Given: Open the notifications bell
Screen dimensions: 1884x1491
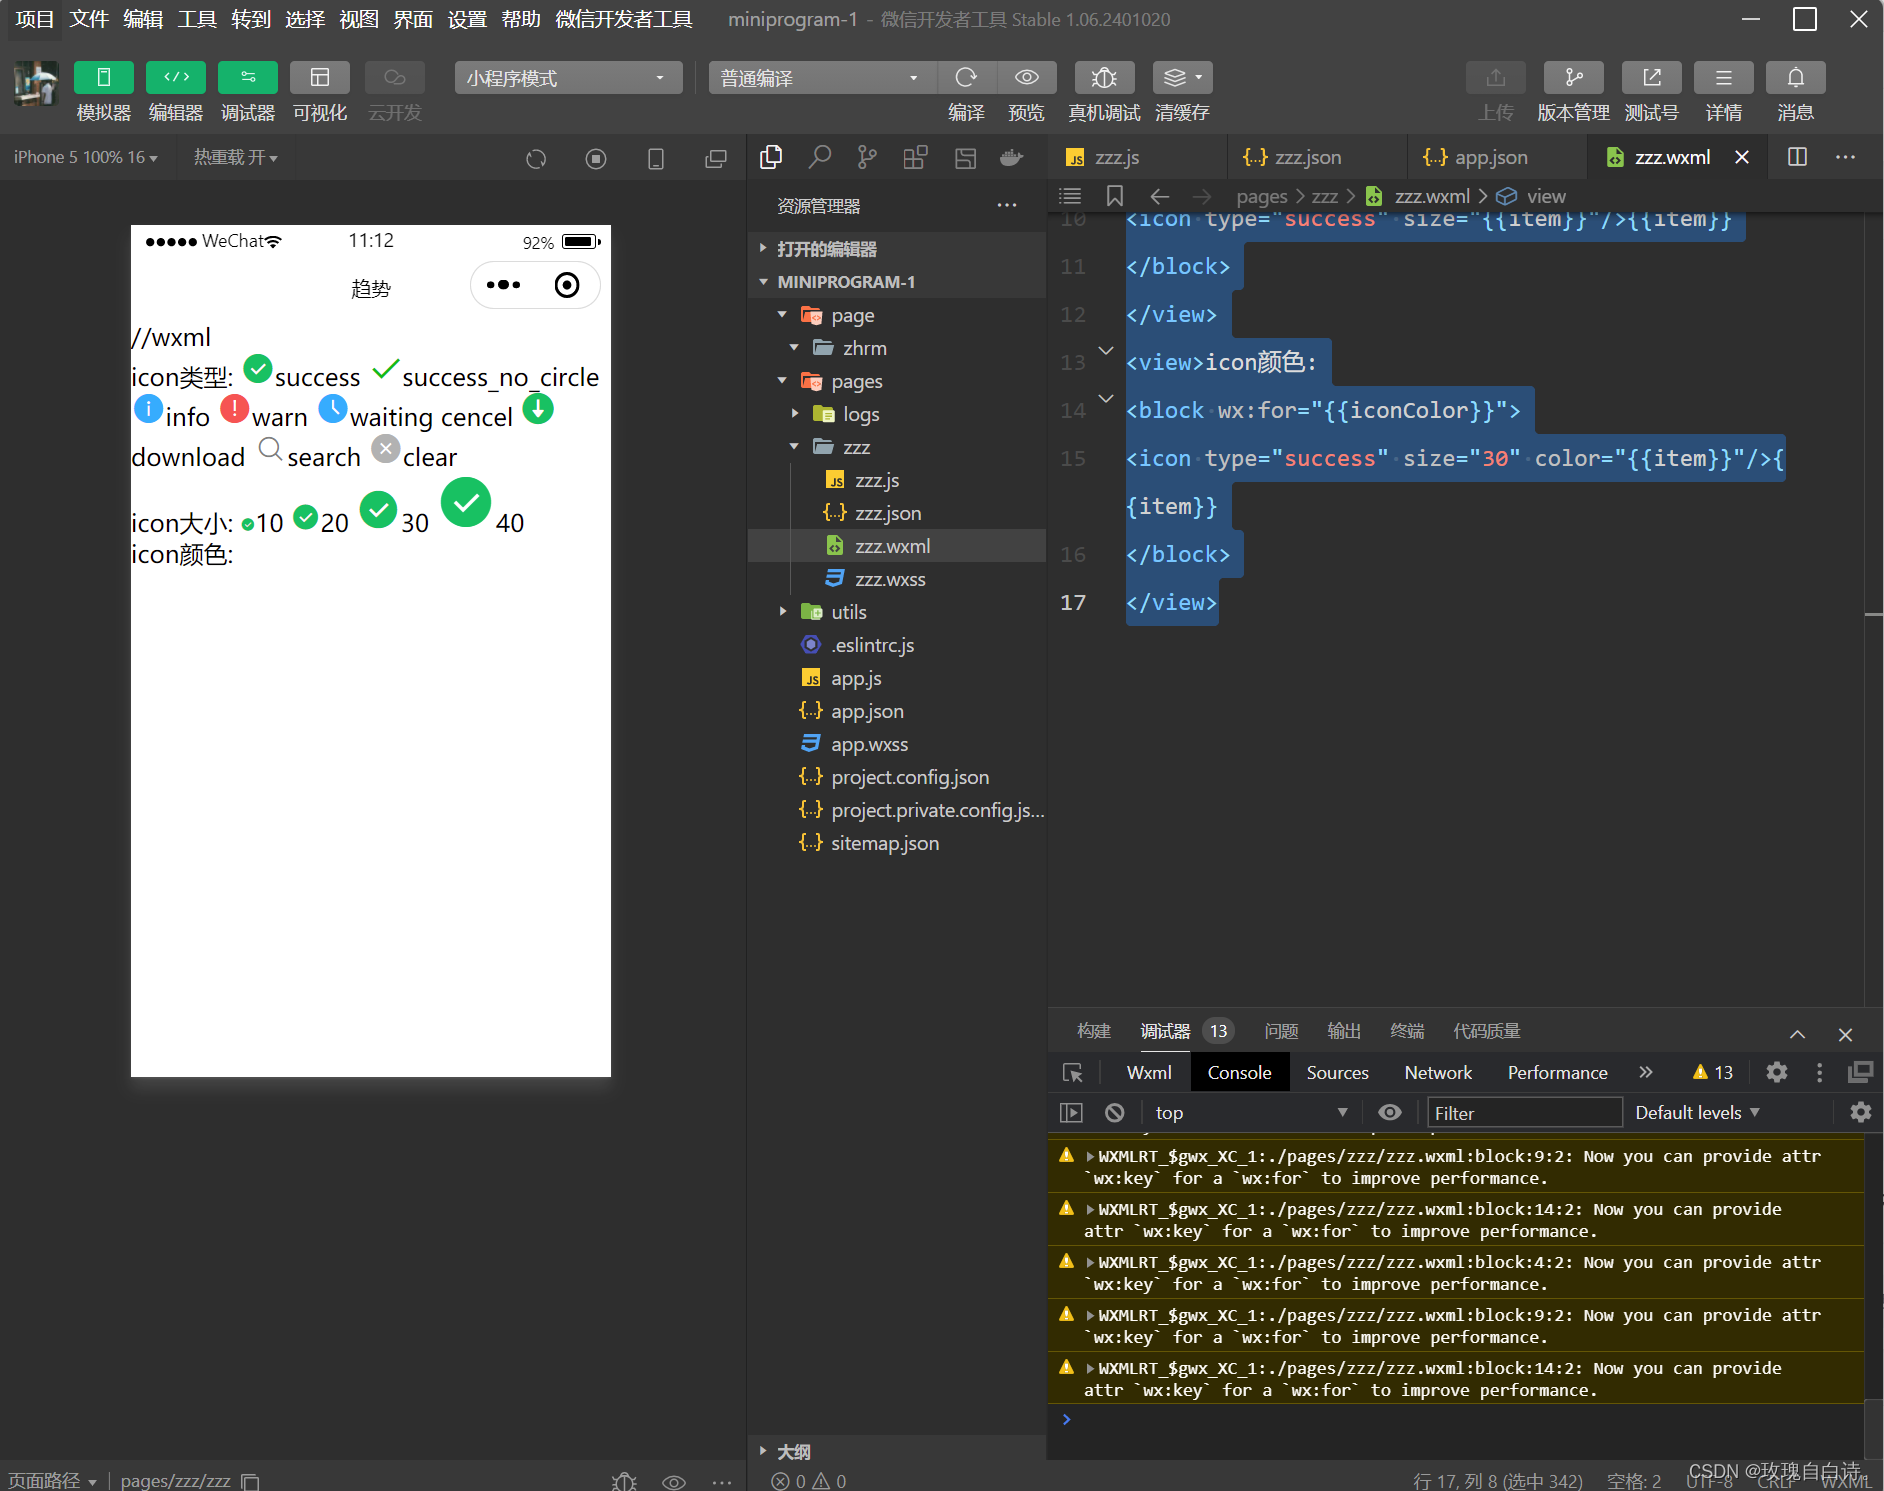Looking at the screenshot, I should click(1795, 78).
